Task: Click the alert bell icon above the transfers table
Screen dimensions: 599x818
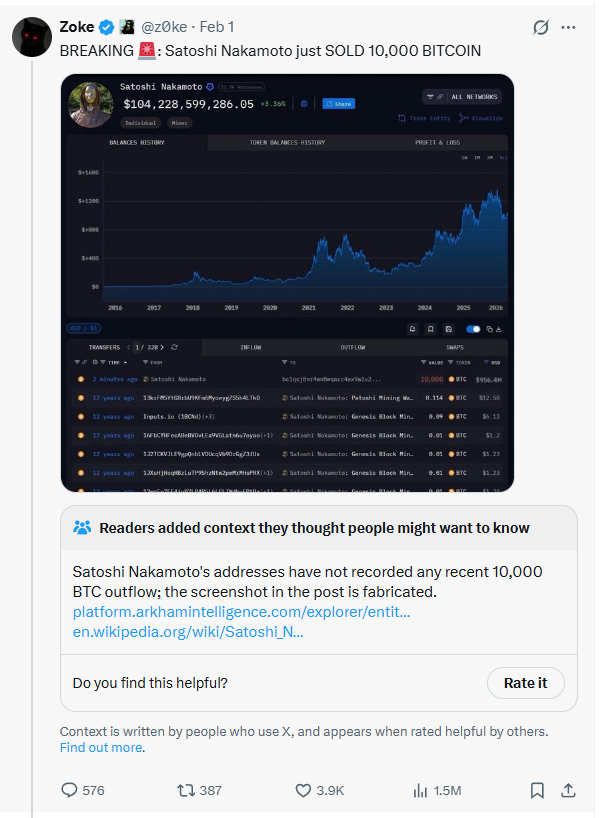Action: 412,328
